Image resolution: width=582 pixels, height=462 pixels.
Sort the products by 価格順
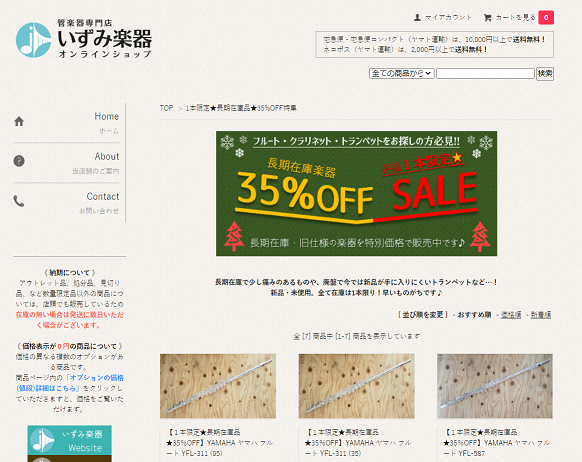point(511,315)
